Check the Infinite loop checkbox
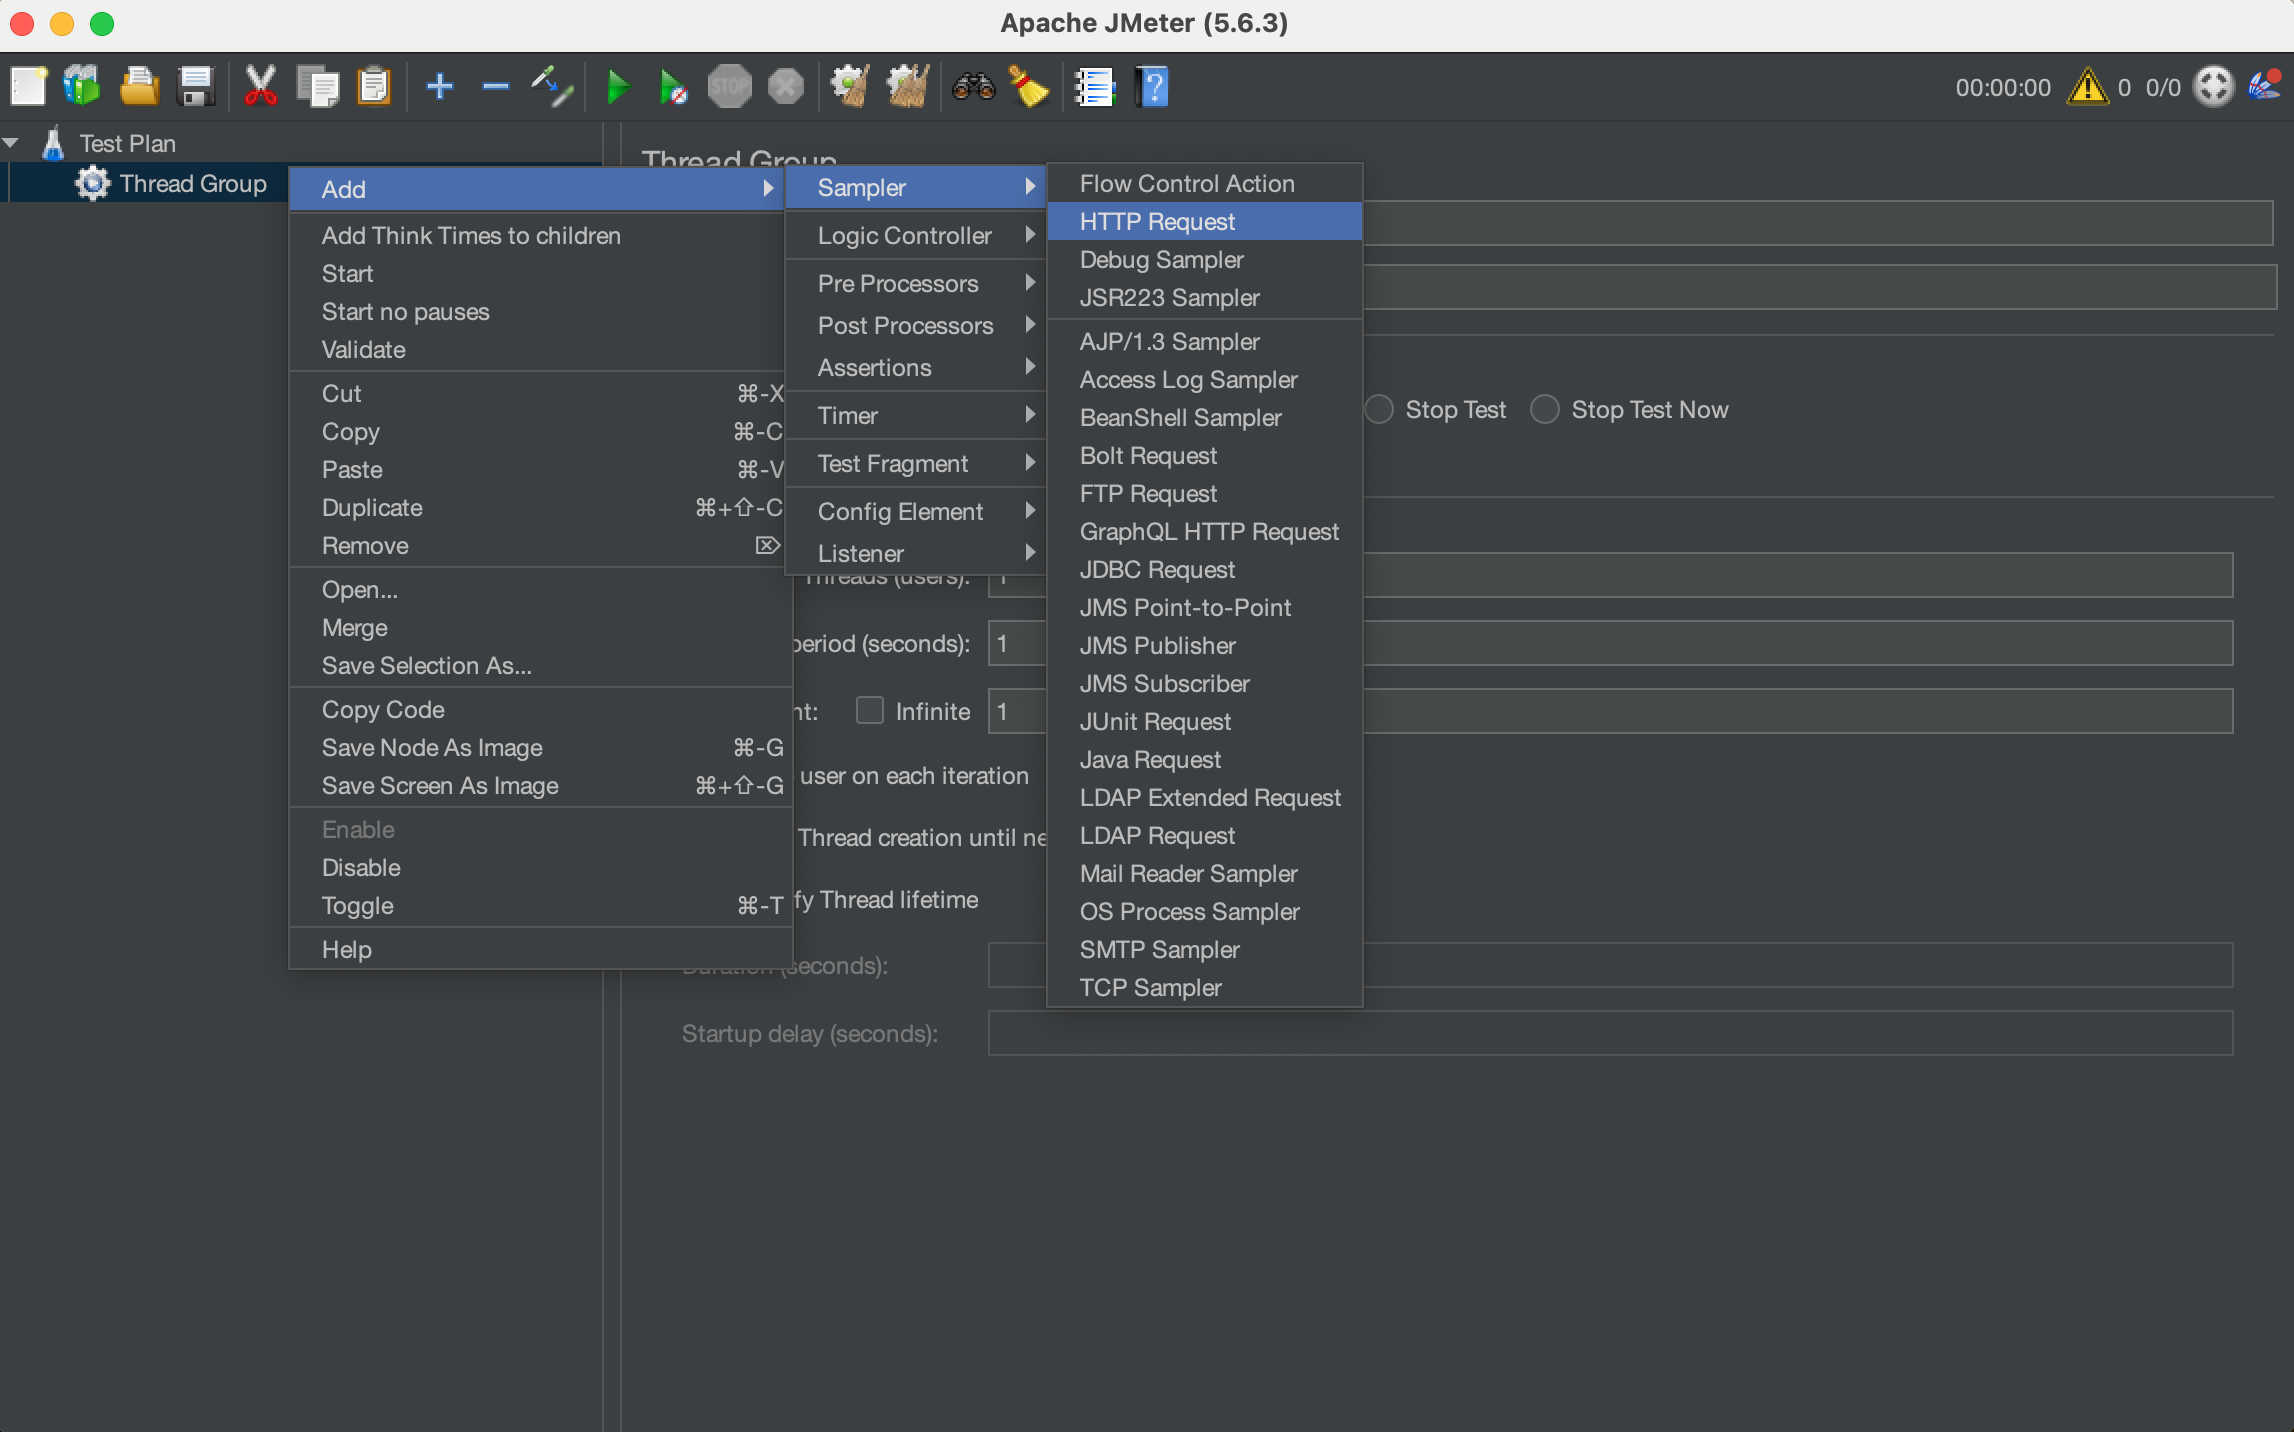The width and height of the screenshot is (2294, 1432). click(x=870, y=710)
